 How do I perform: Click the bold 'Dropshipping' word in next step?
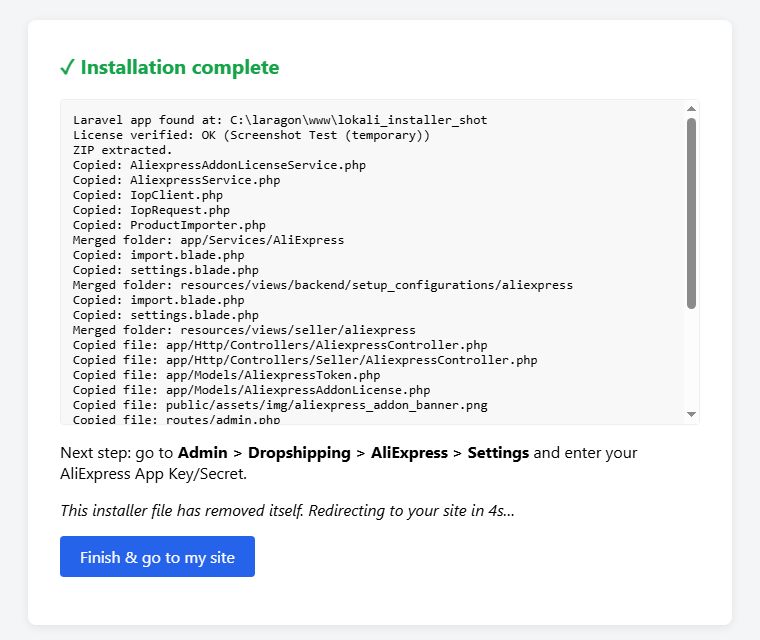click(x=299, y=453)
